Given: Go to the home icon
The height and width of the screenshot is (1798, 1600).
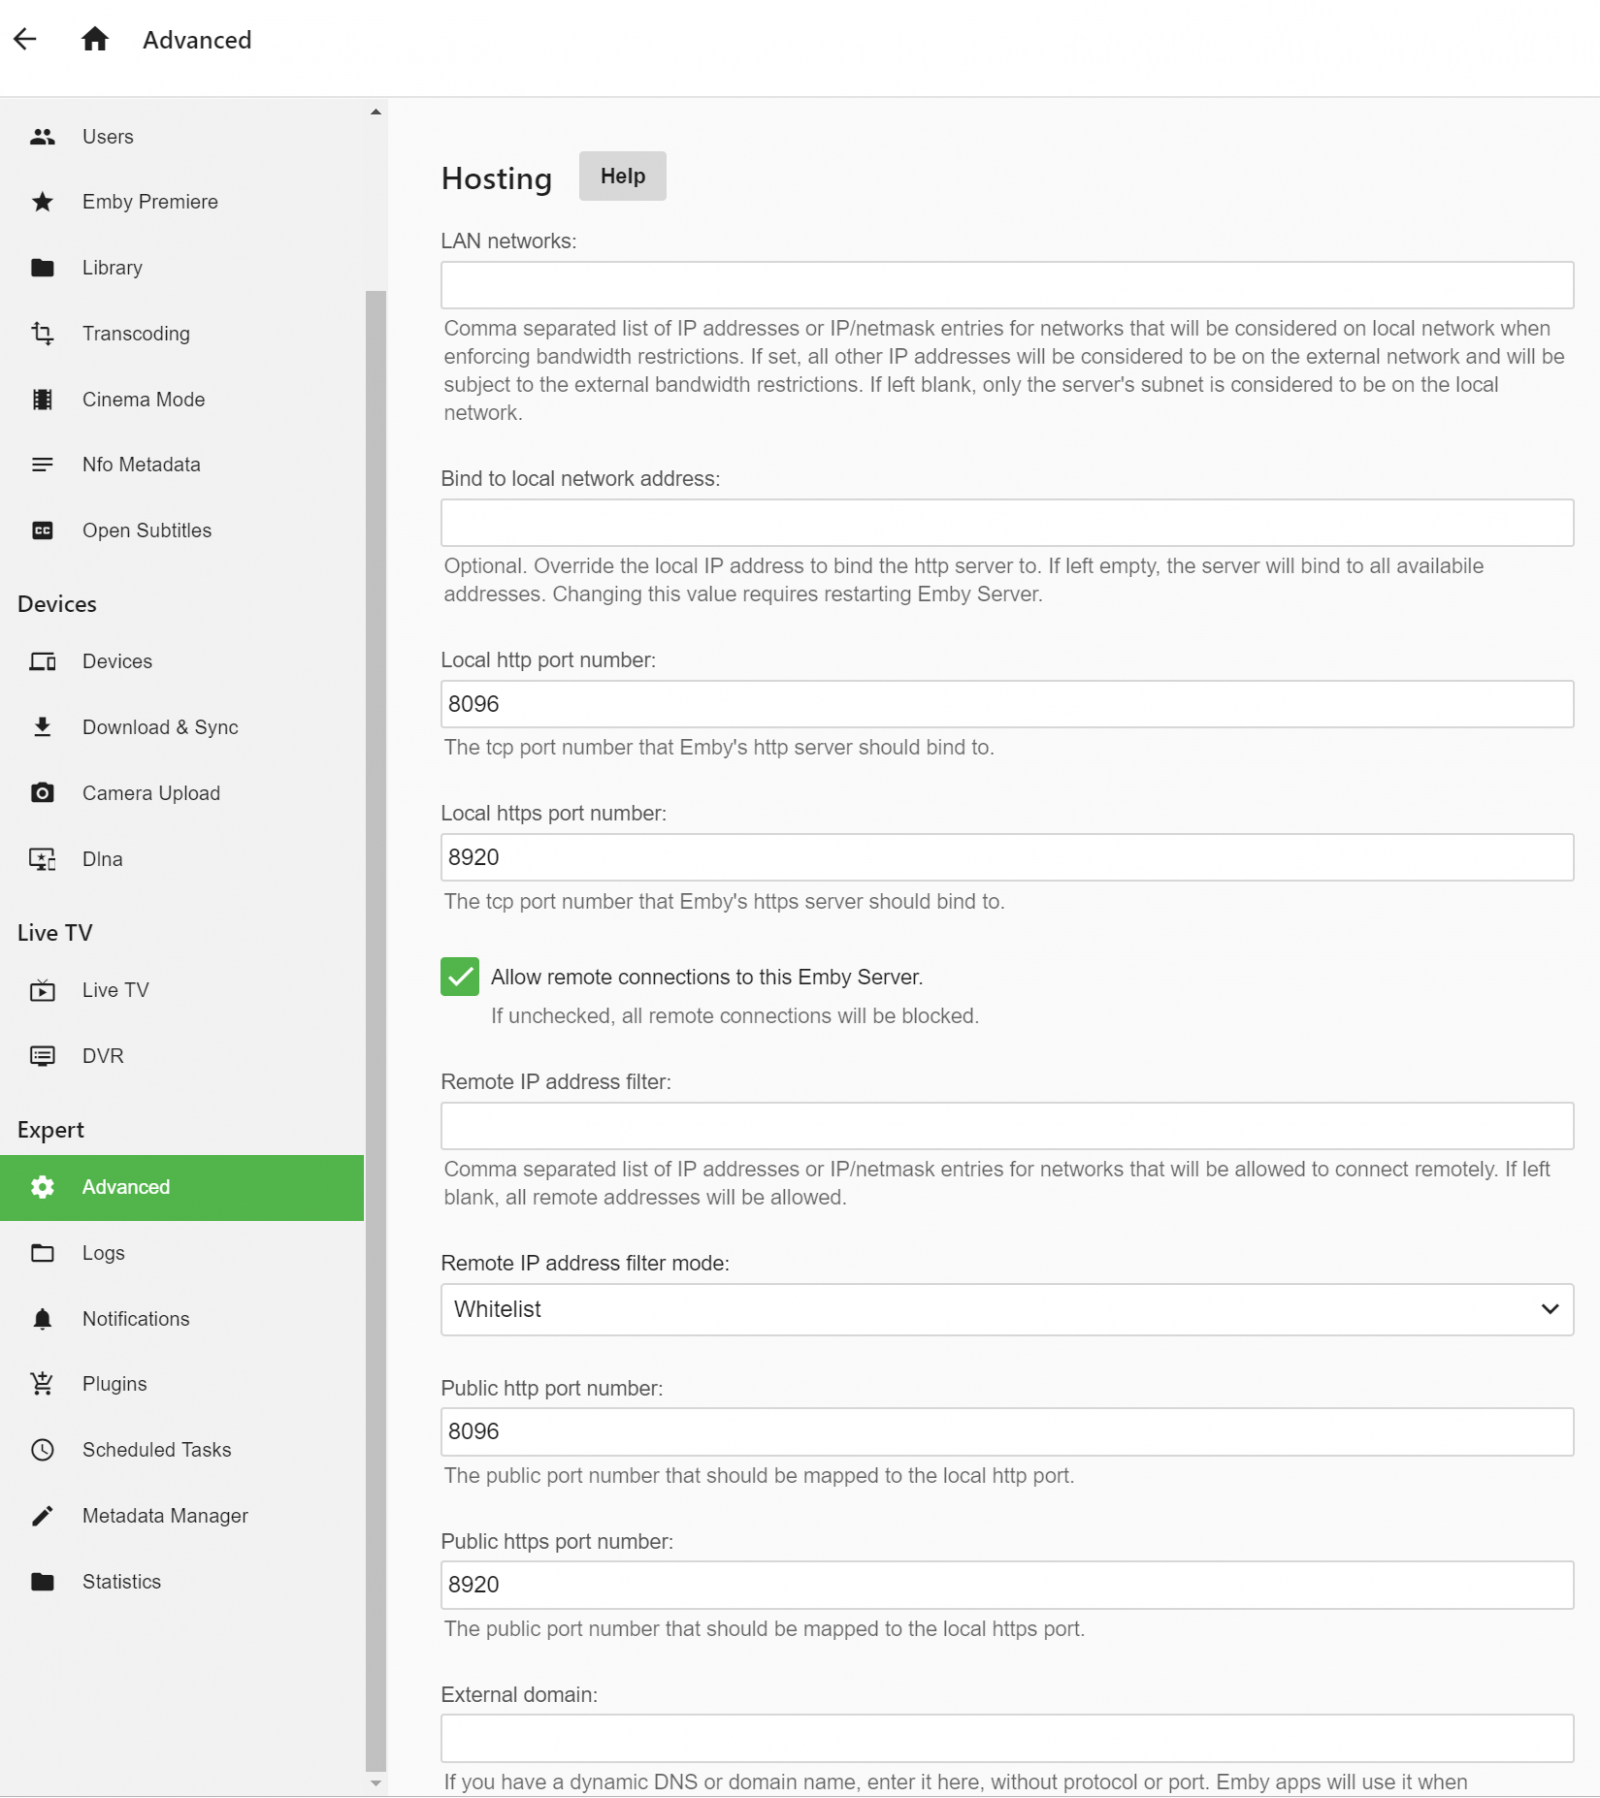Looking at the screenshot, I should [x=95, y=39].
